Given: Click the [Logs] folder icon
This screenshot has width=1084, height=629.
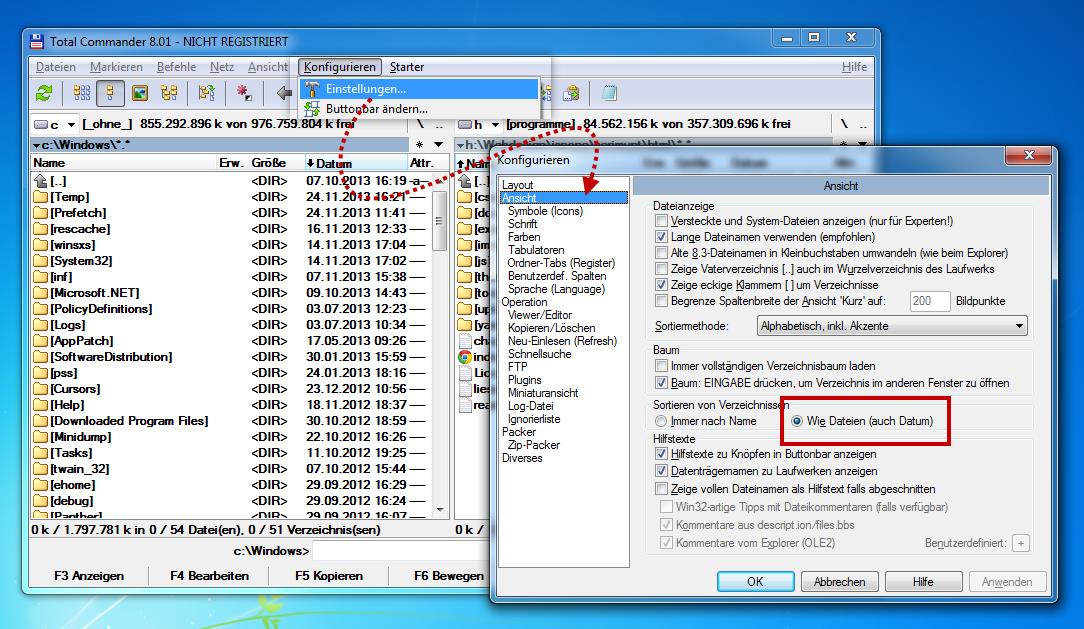Looking at the screenshot, I should pos(41,325).
